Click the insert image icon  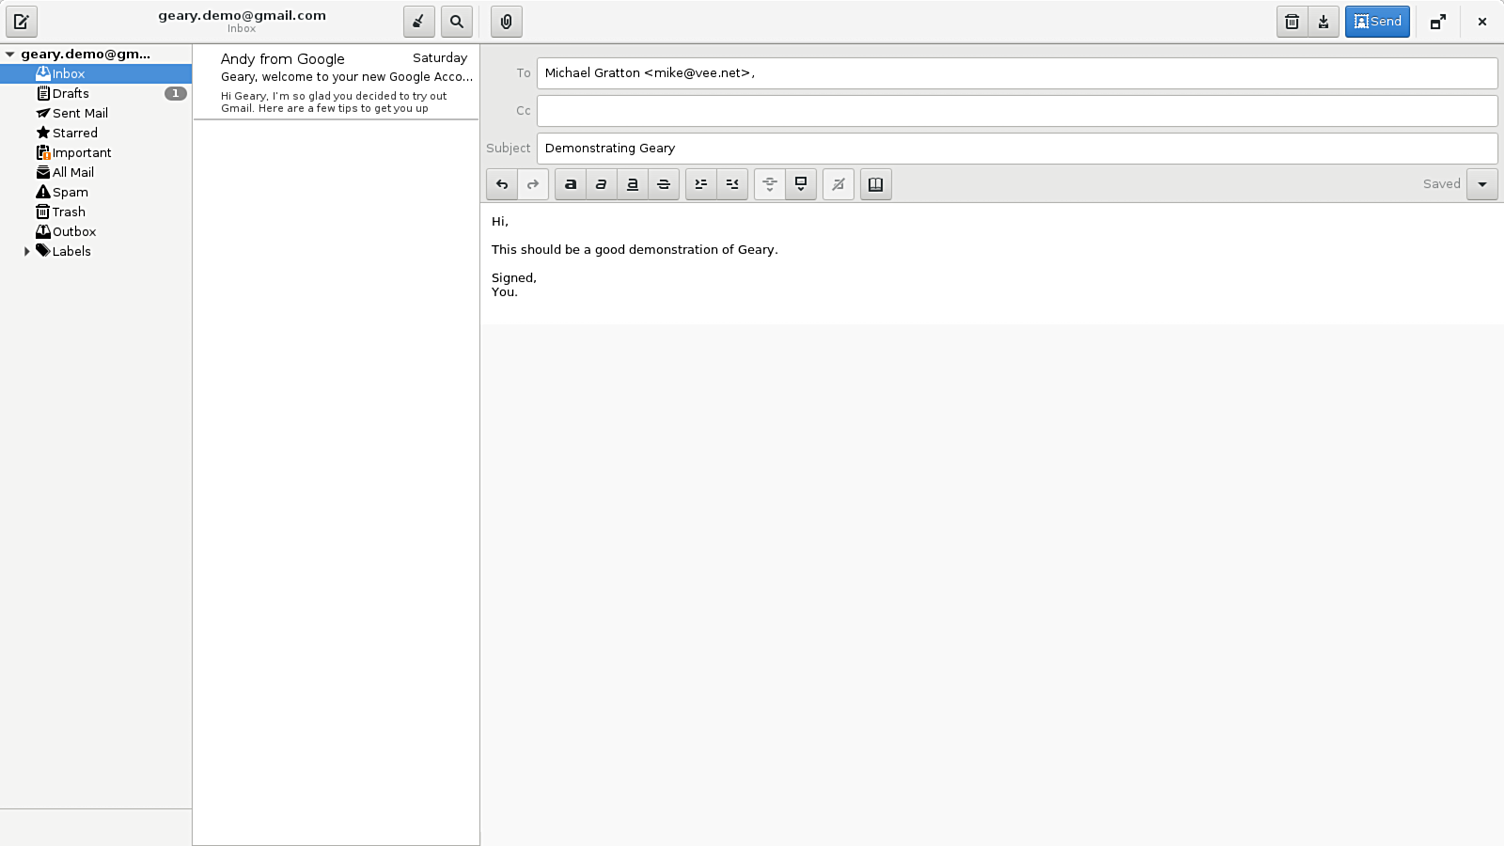(801, 184)
